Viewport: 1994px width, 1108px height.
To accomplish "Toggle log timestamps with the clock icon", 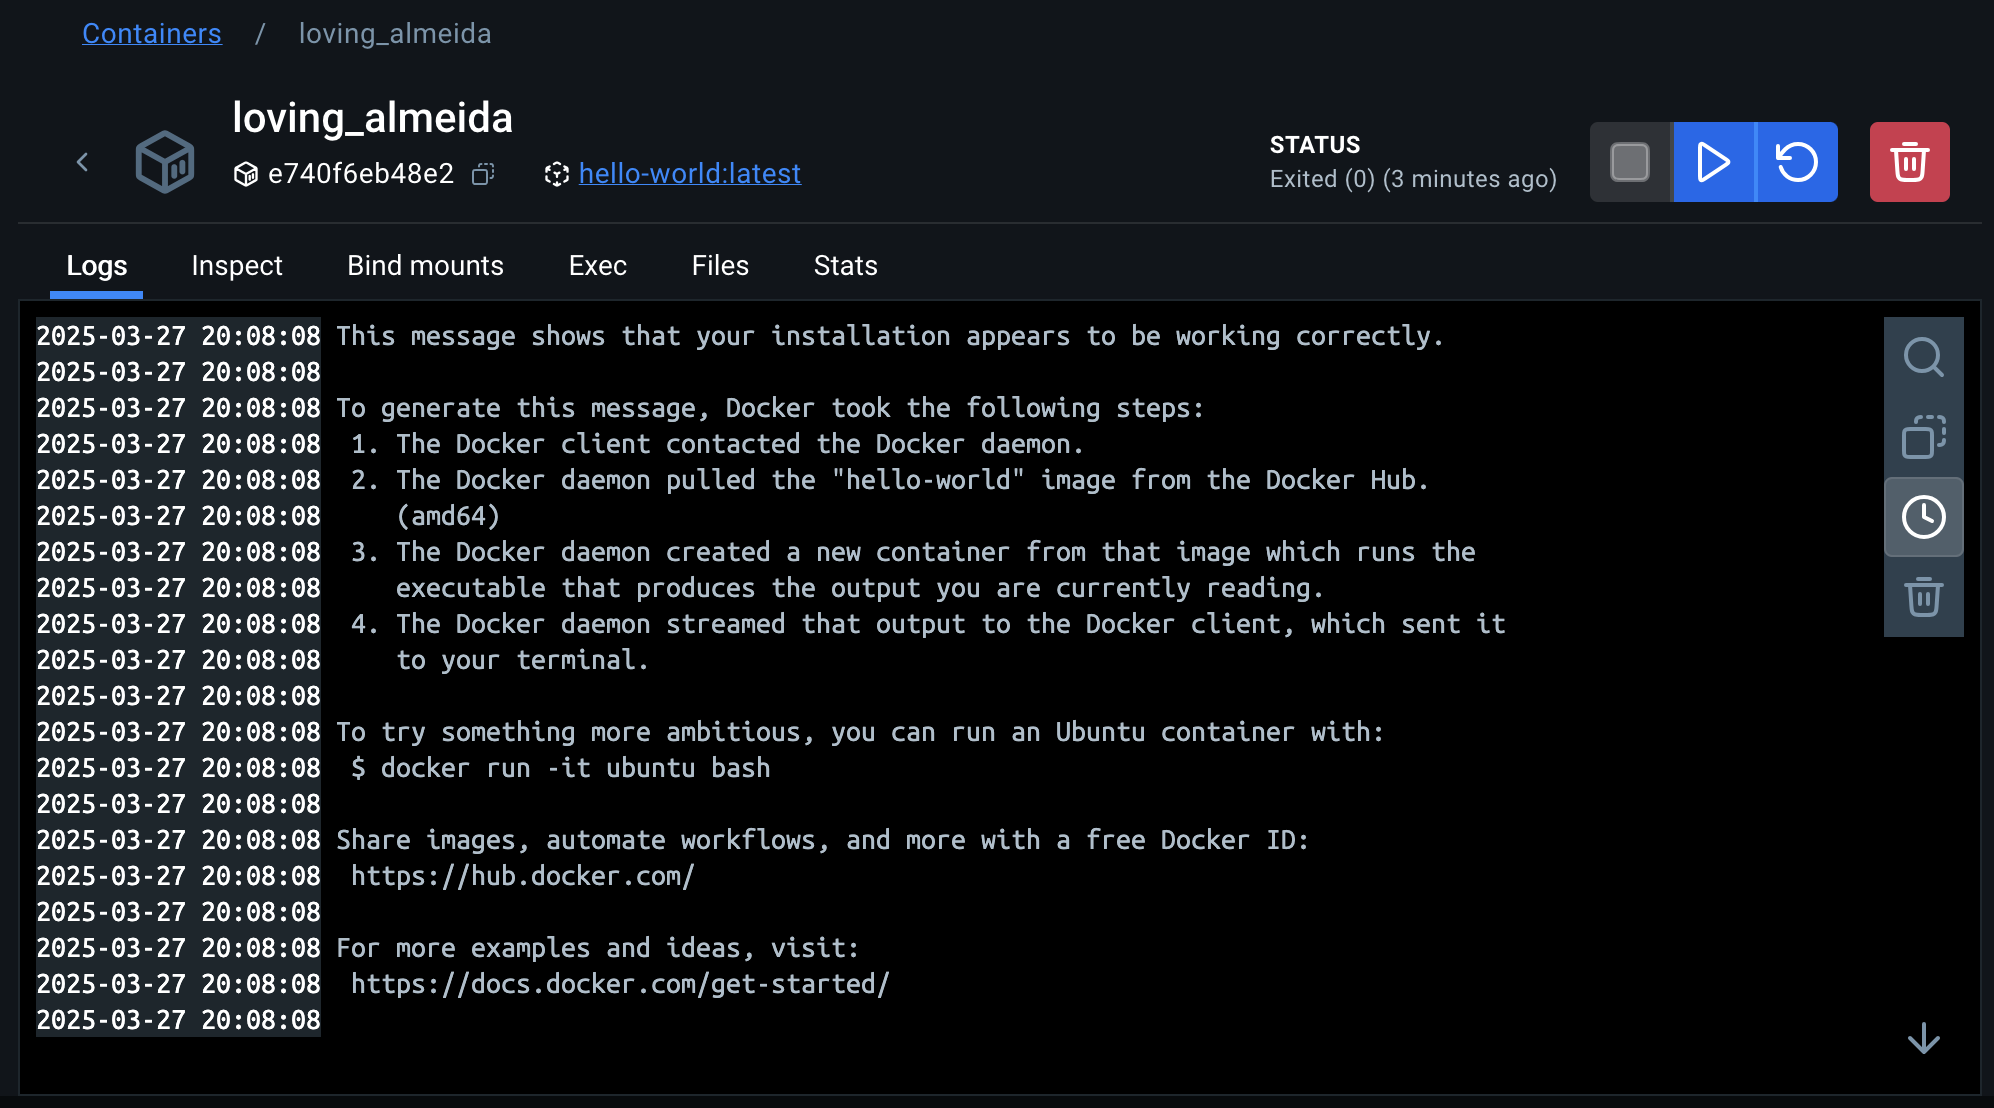I will click(1923, 517).
